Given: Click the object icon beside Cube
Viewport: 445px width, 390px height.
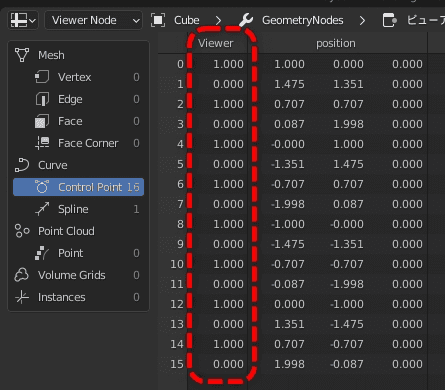Looking at the screenshot, I should [158, 20].
